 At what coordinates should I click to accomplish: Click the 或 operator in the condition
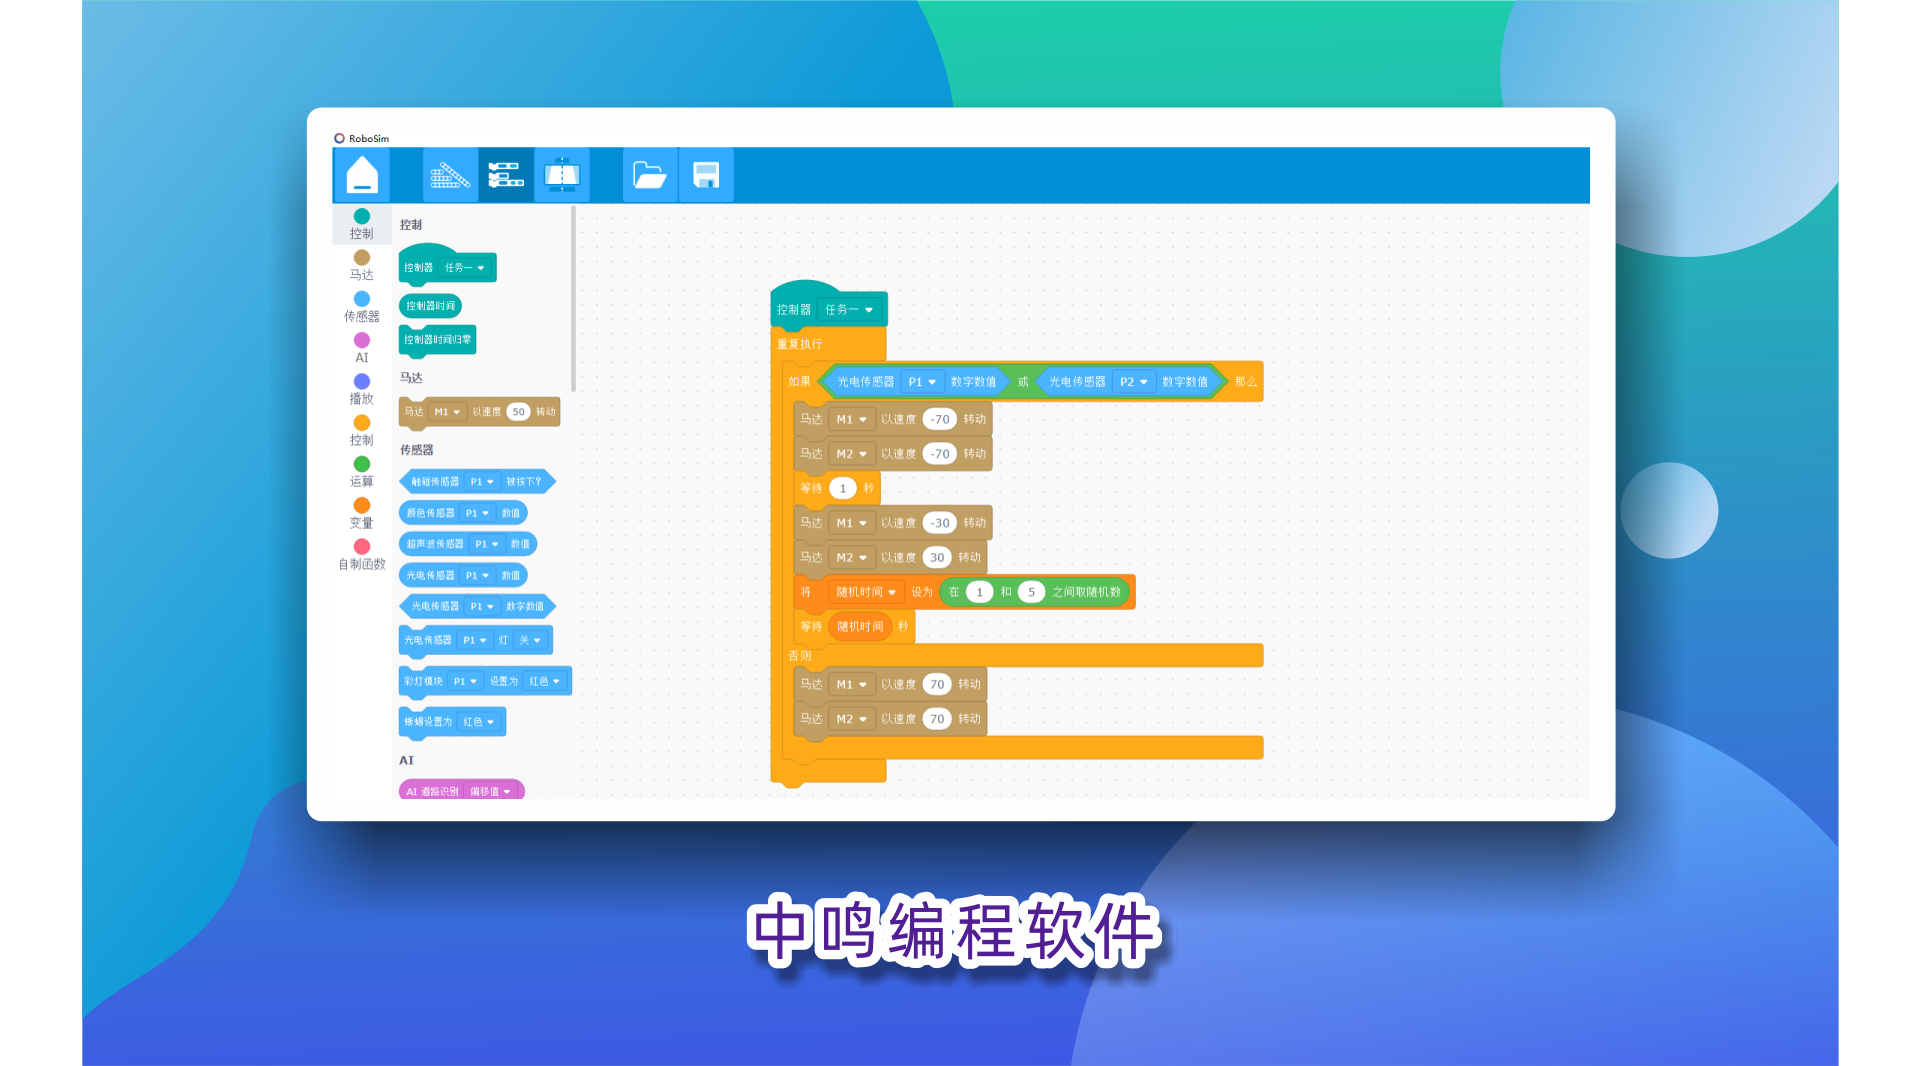point(1023,382)
